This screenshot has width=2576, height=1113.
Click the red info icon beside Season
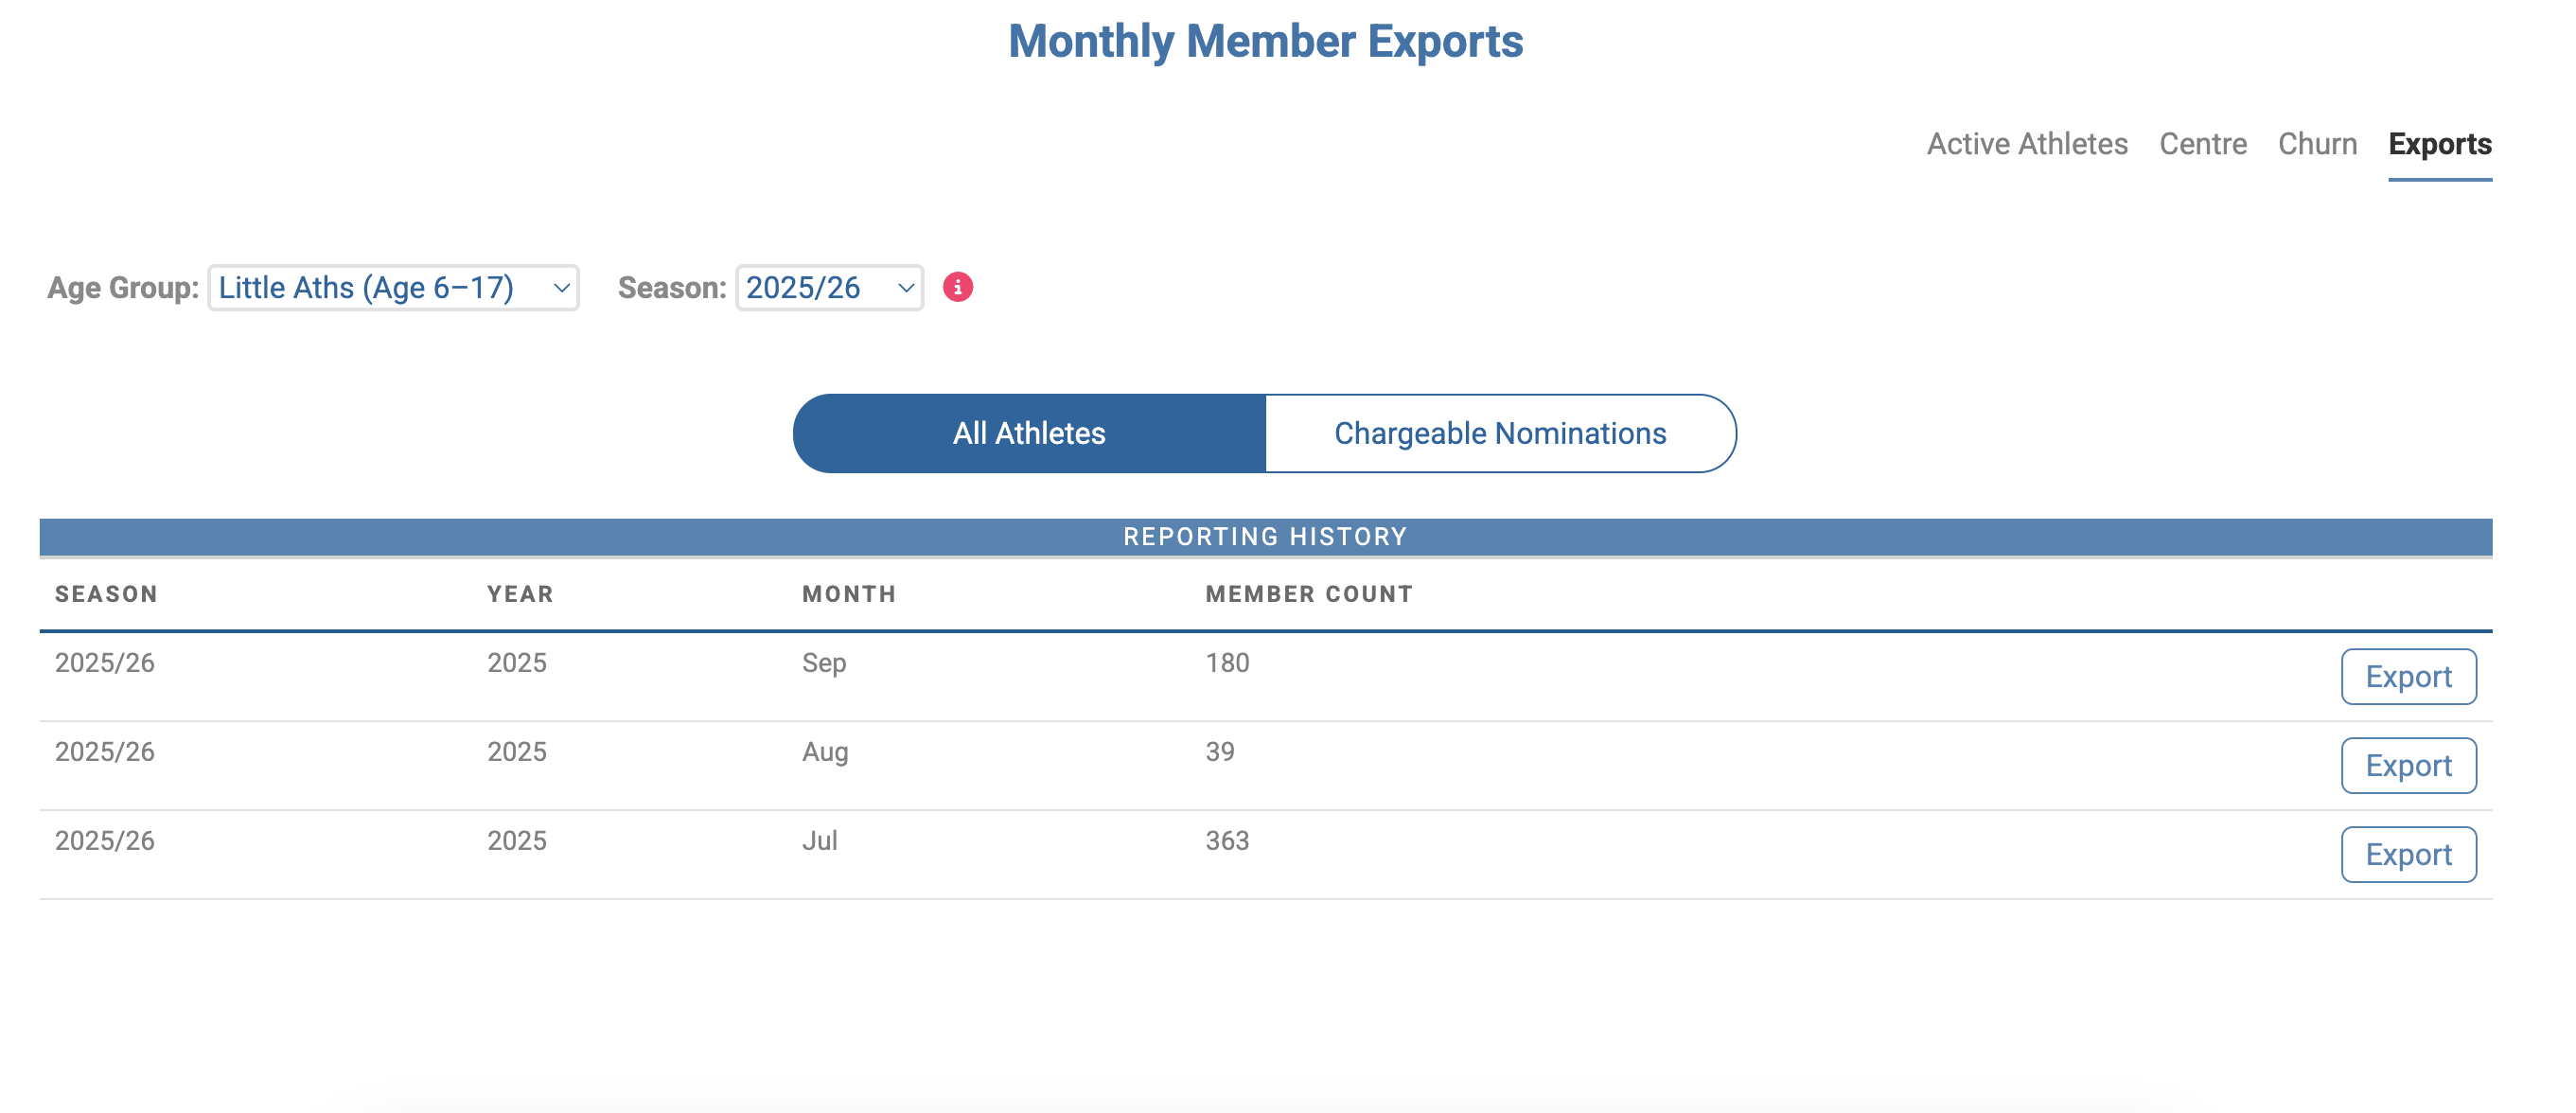(957, 287)
